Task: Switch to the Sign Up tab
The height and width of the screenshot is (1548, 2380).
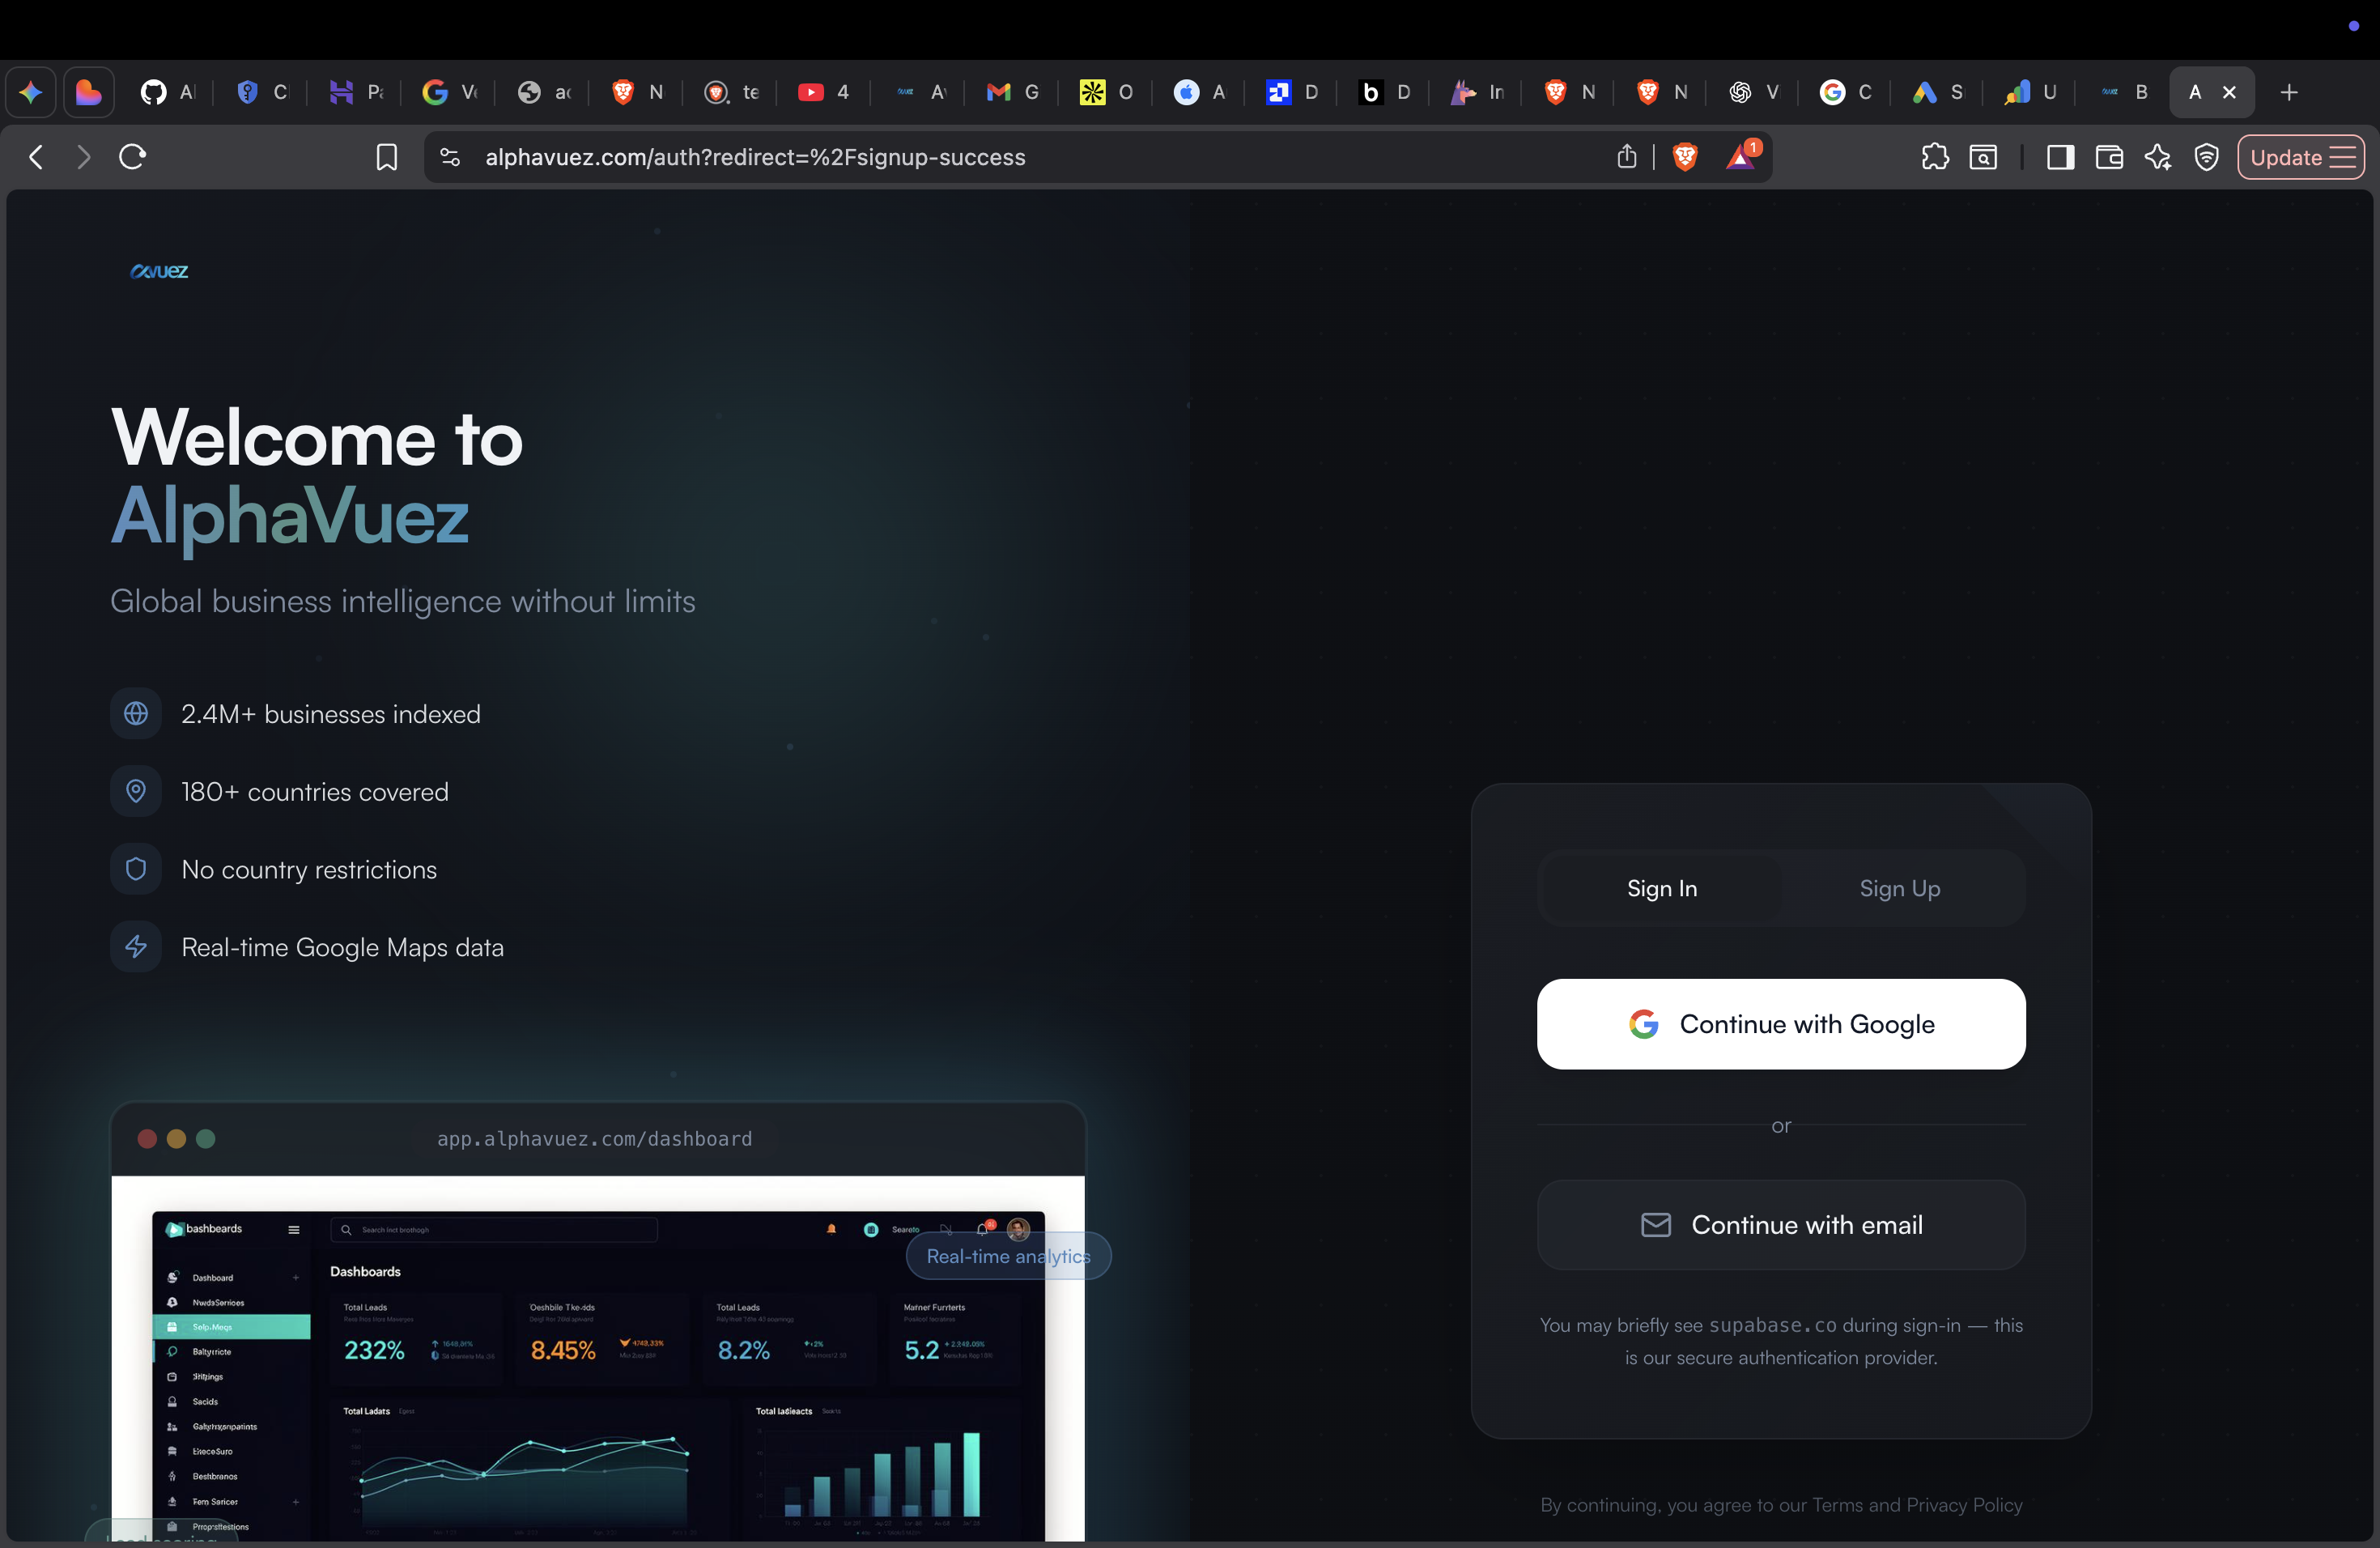Action: point(1898,888)
